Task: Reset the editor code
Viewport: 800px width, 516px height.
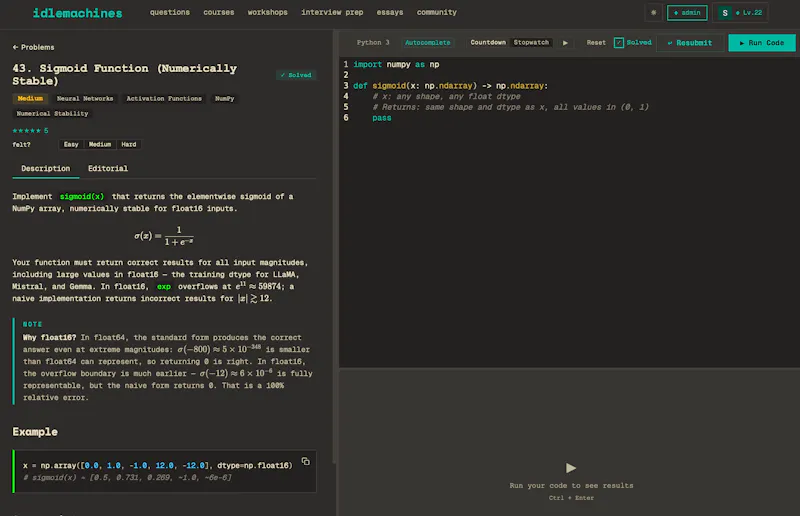Action: click(x=596, y=42)
